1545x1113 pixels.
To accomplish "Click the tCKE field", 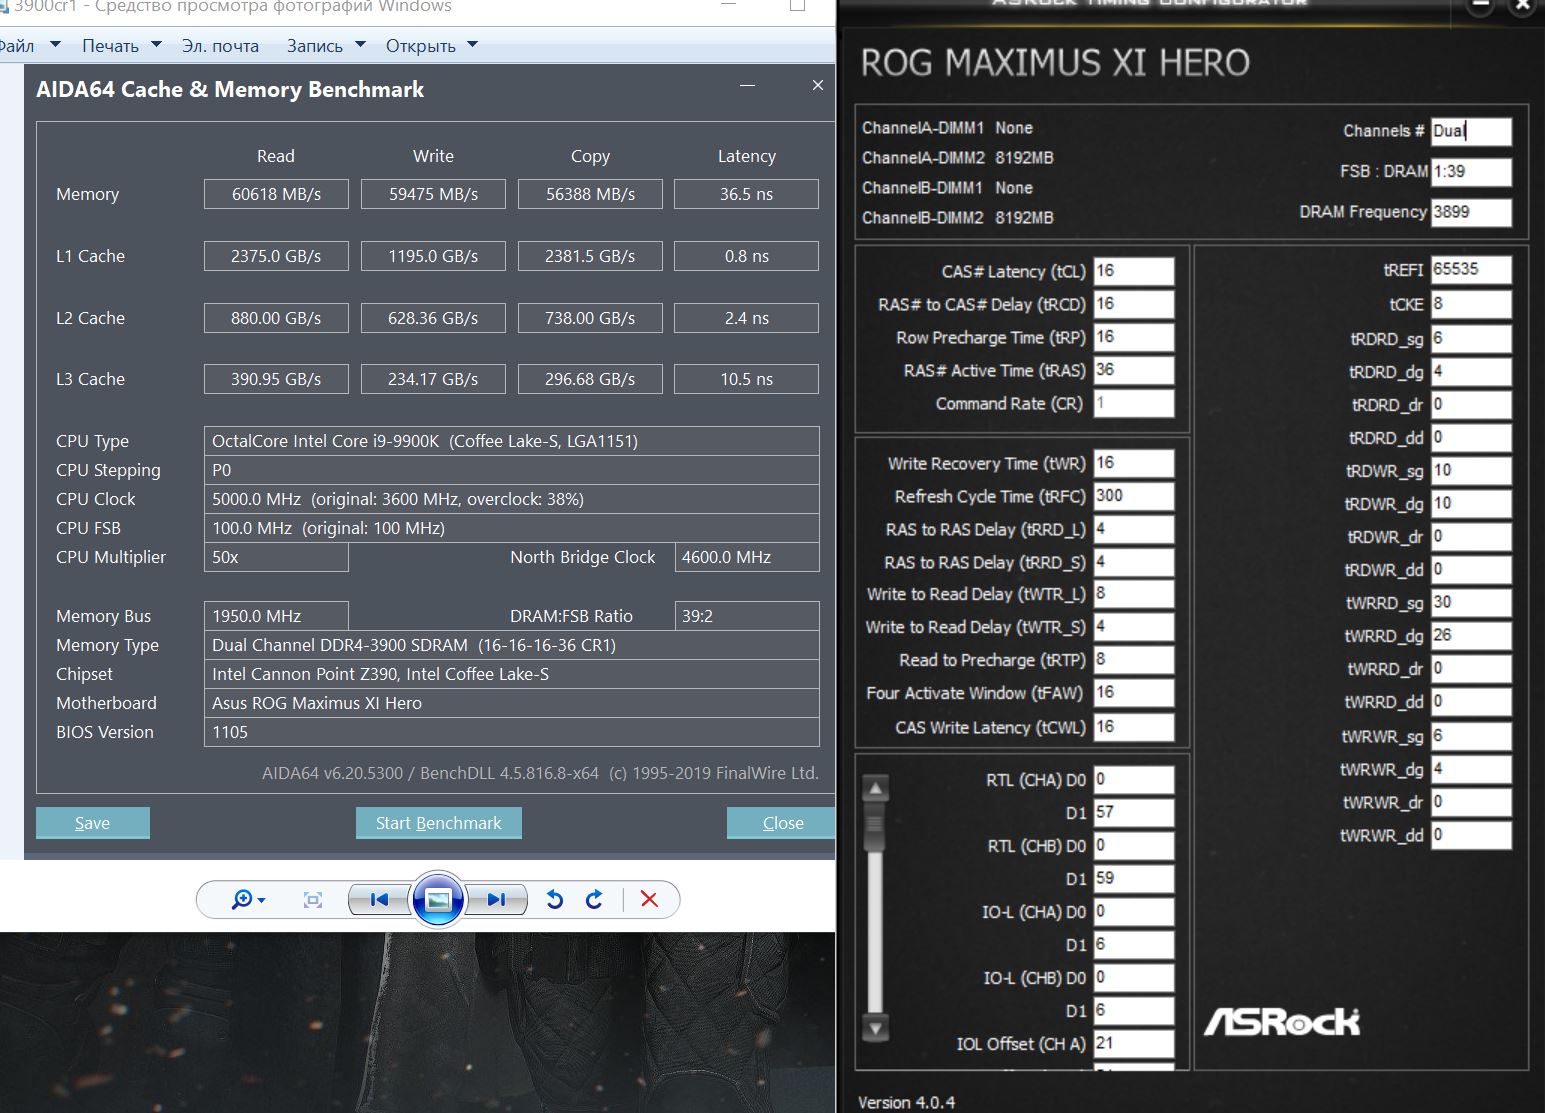I will tap(1471, 304).
